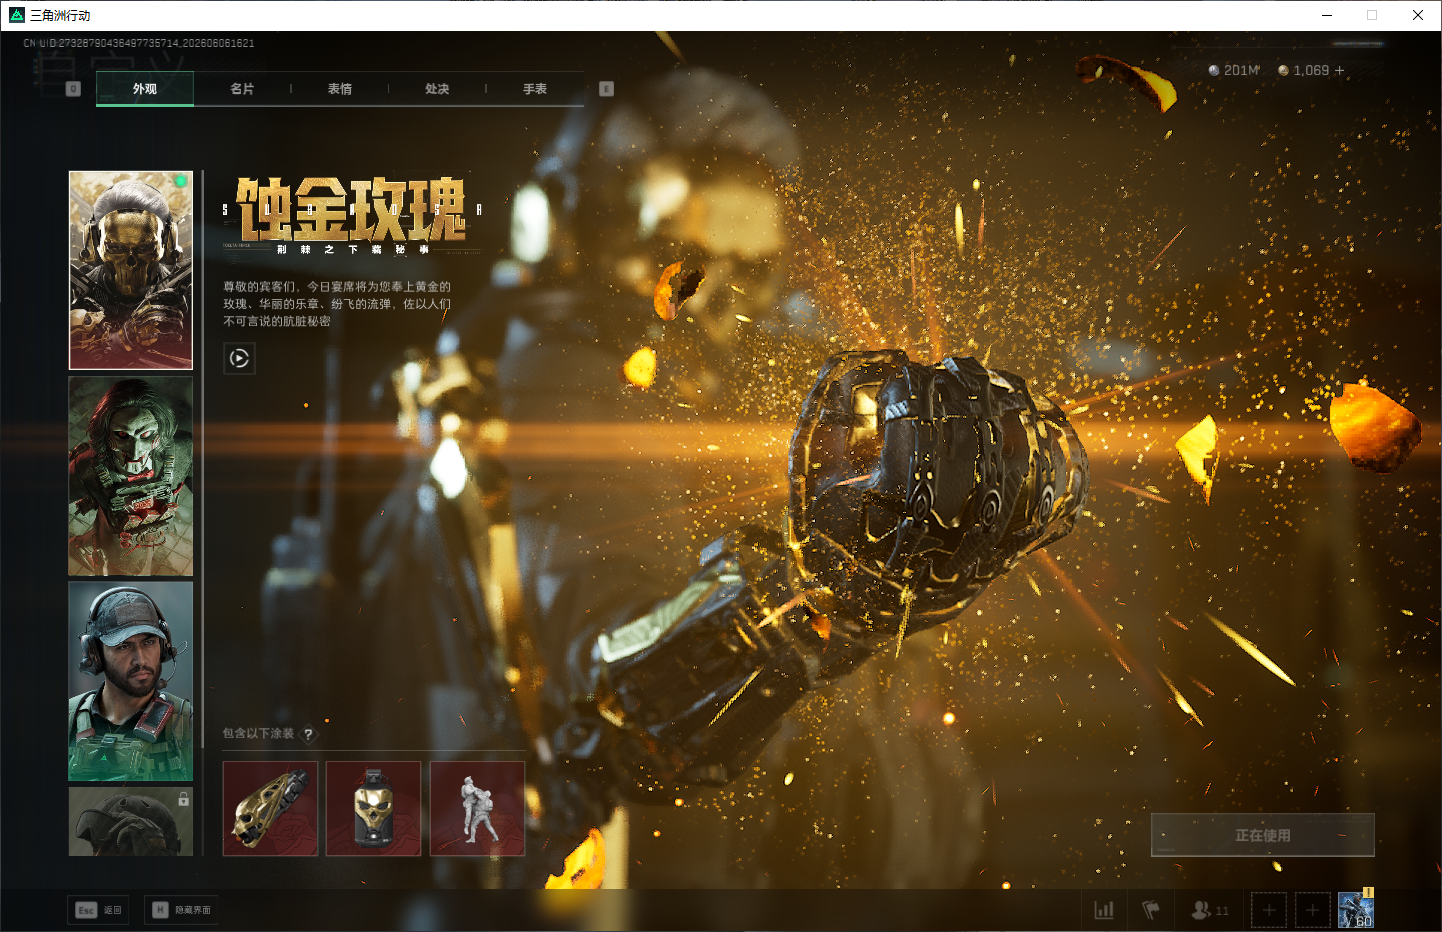Switch to the 表情 tab
Screen dimensions: 1442x932
click(340, 89)
